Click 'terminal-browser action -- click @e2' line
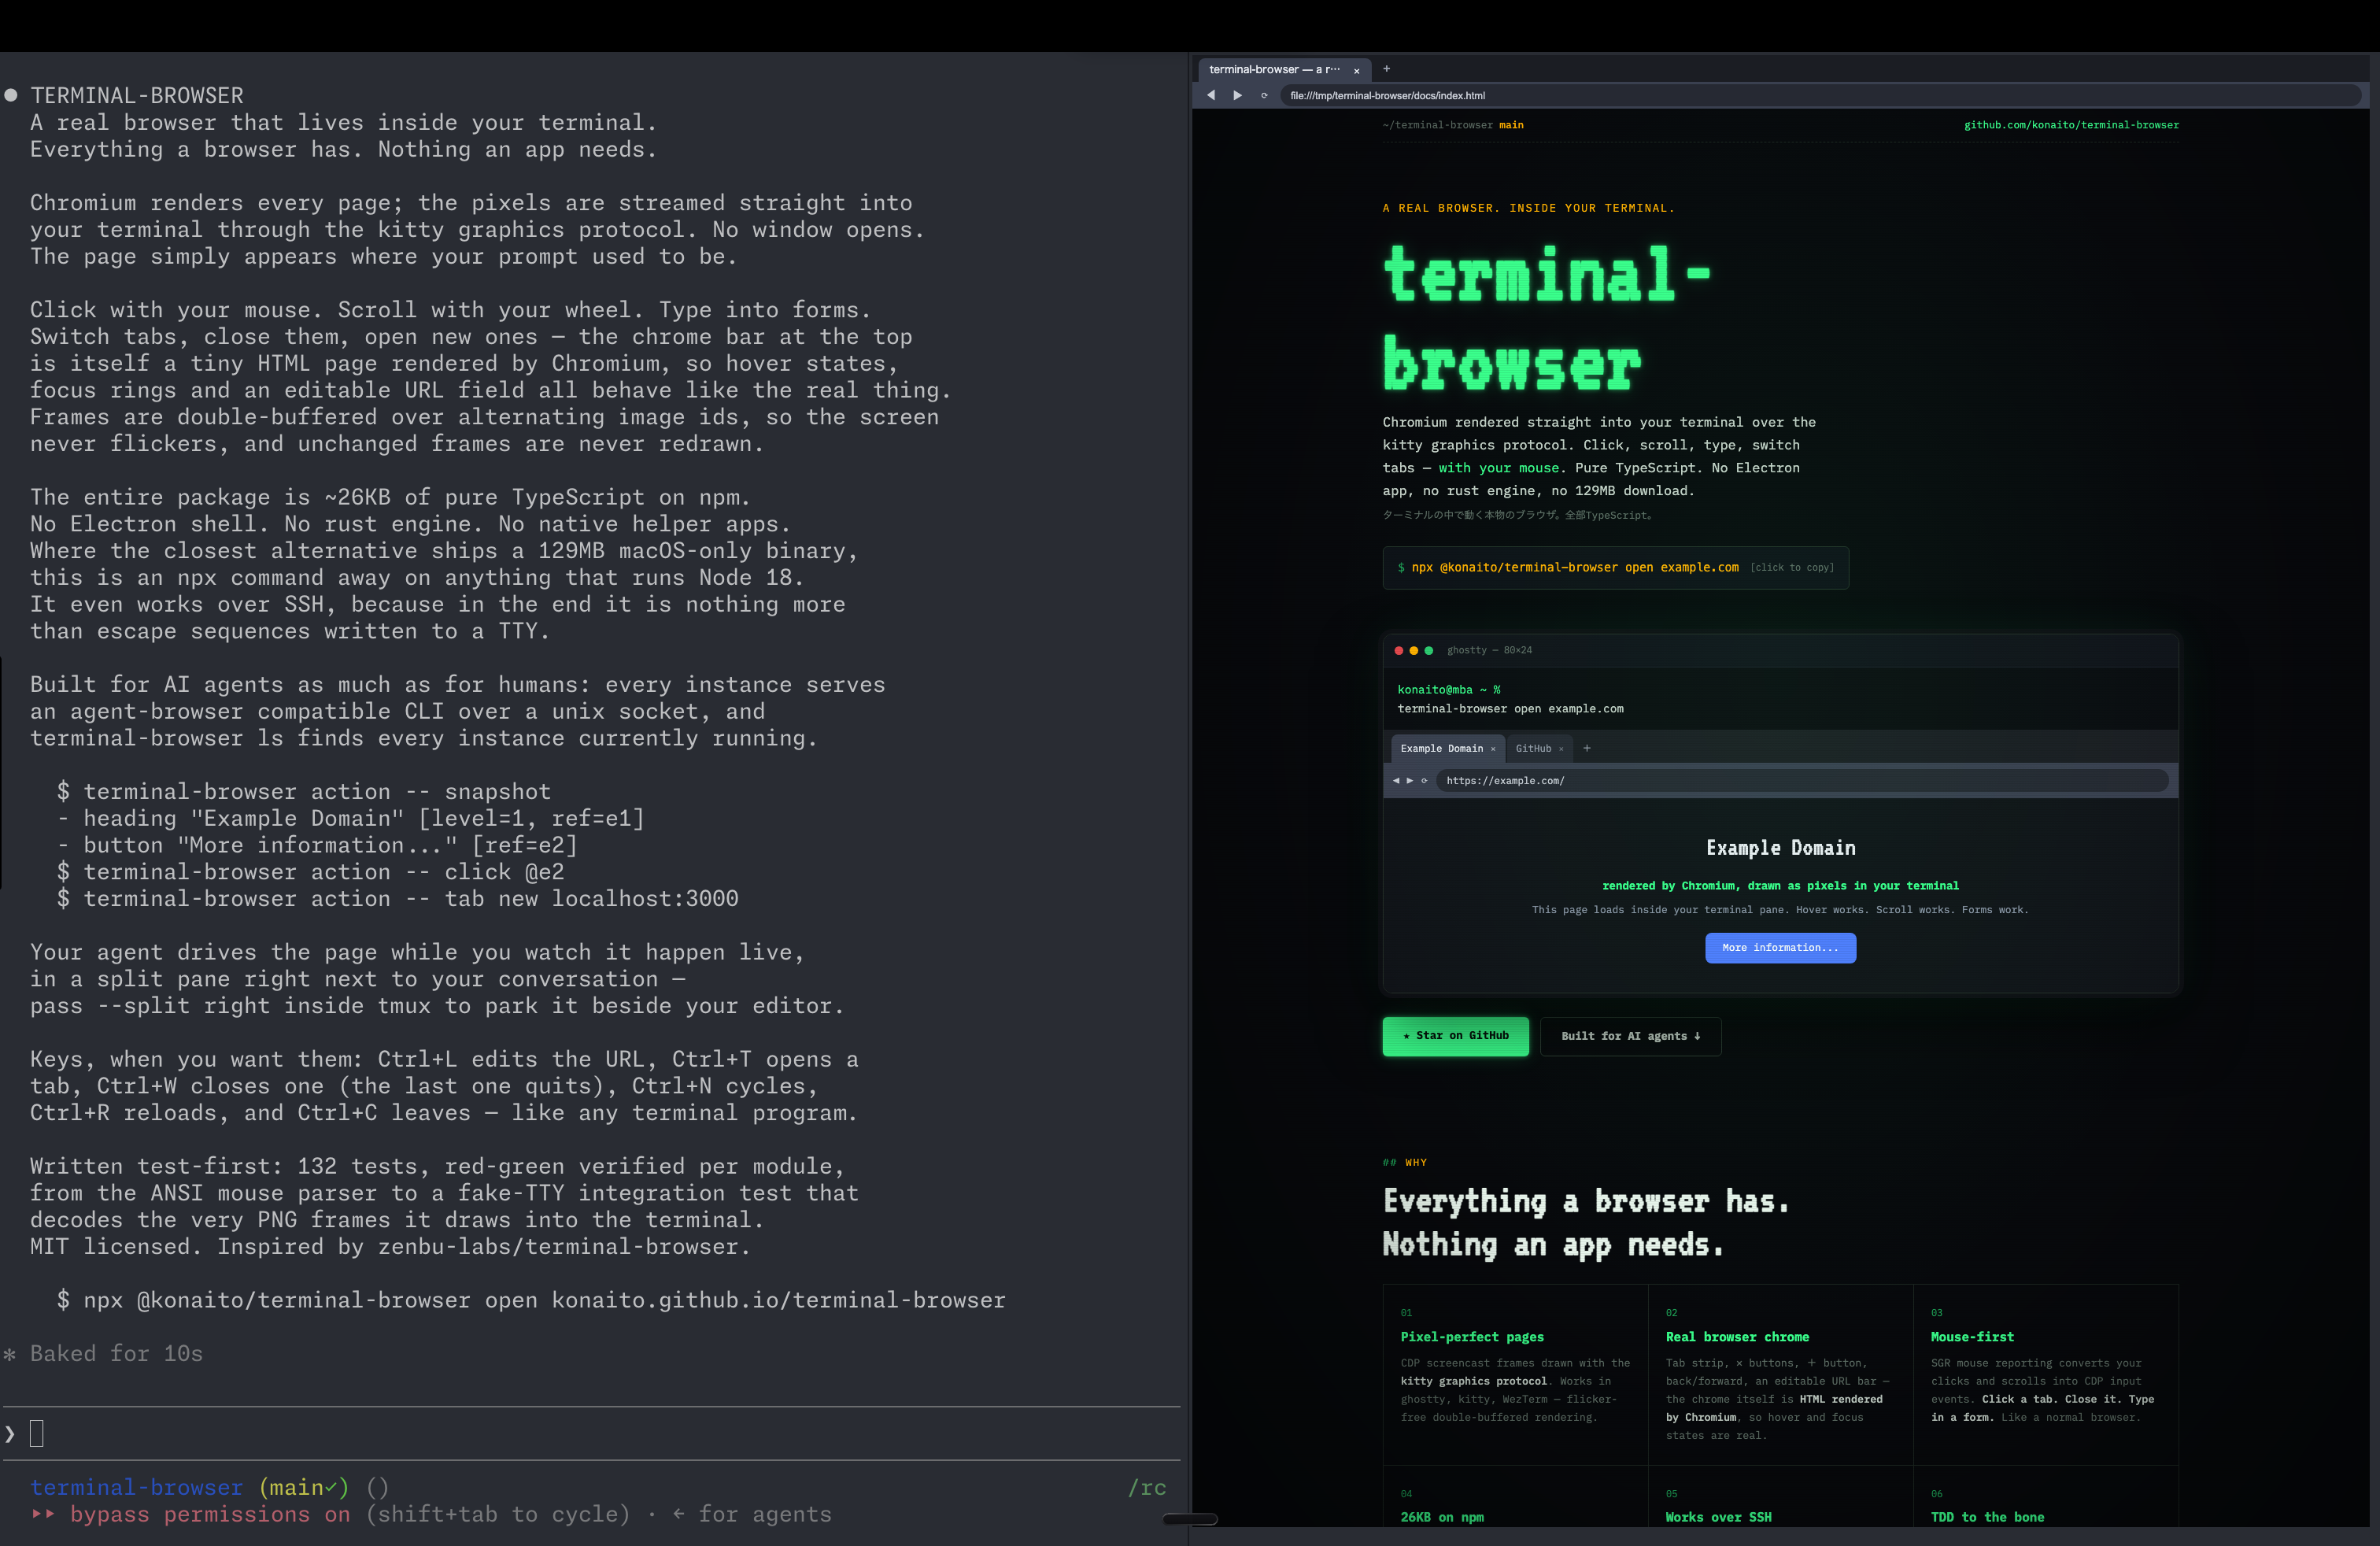The height and width of the screenshot is (1546, 2380). pyautogui.click(x=311, y=872)
